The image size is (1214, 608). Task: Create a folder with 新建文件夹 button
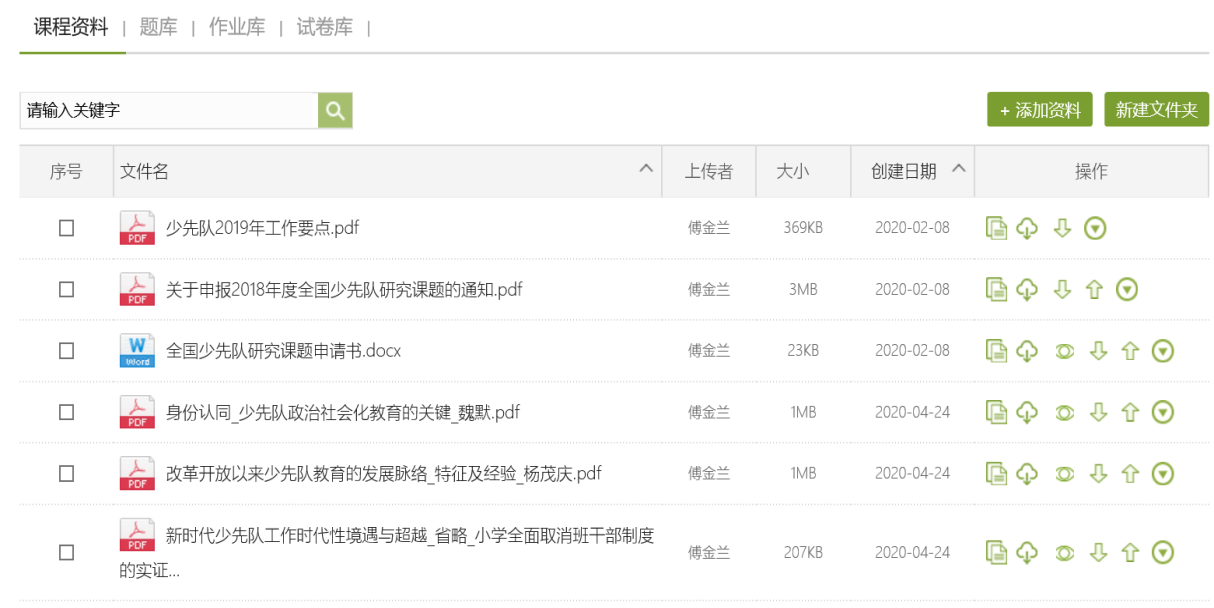pyautogui.click(x=1156, y=109)
